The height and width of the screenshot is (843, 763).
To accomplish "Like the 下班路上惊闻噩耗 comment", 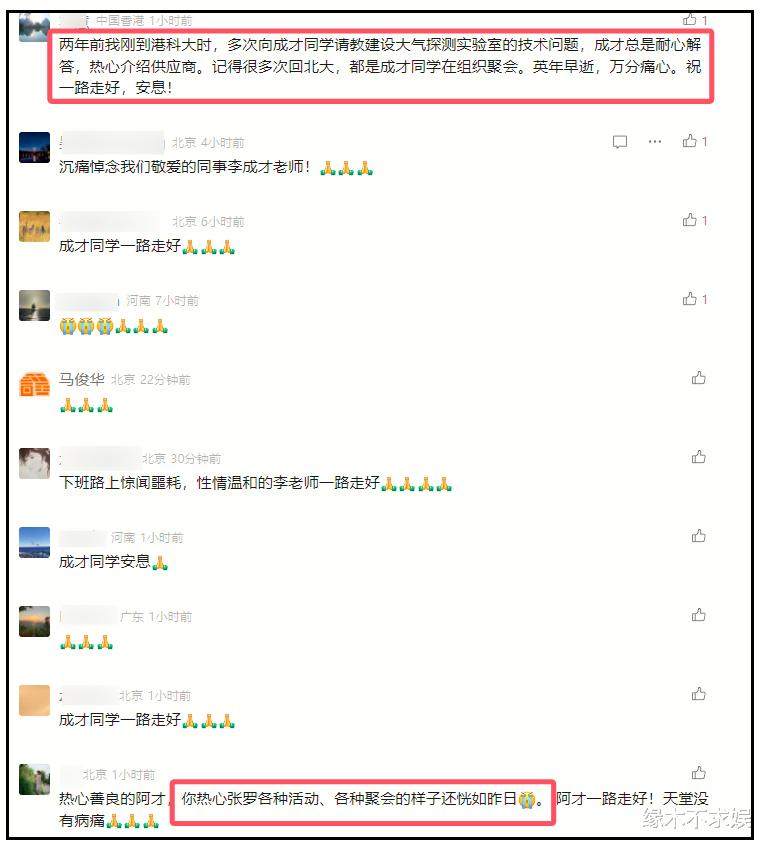I will point(698,457).
